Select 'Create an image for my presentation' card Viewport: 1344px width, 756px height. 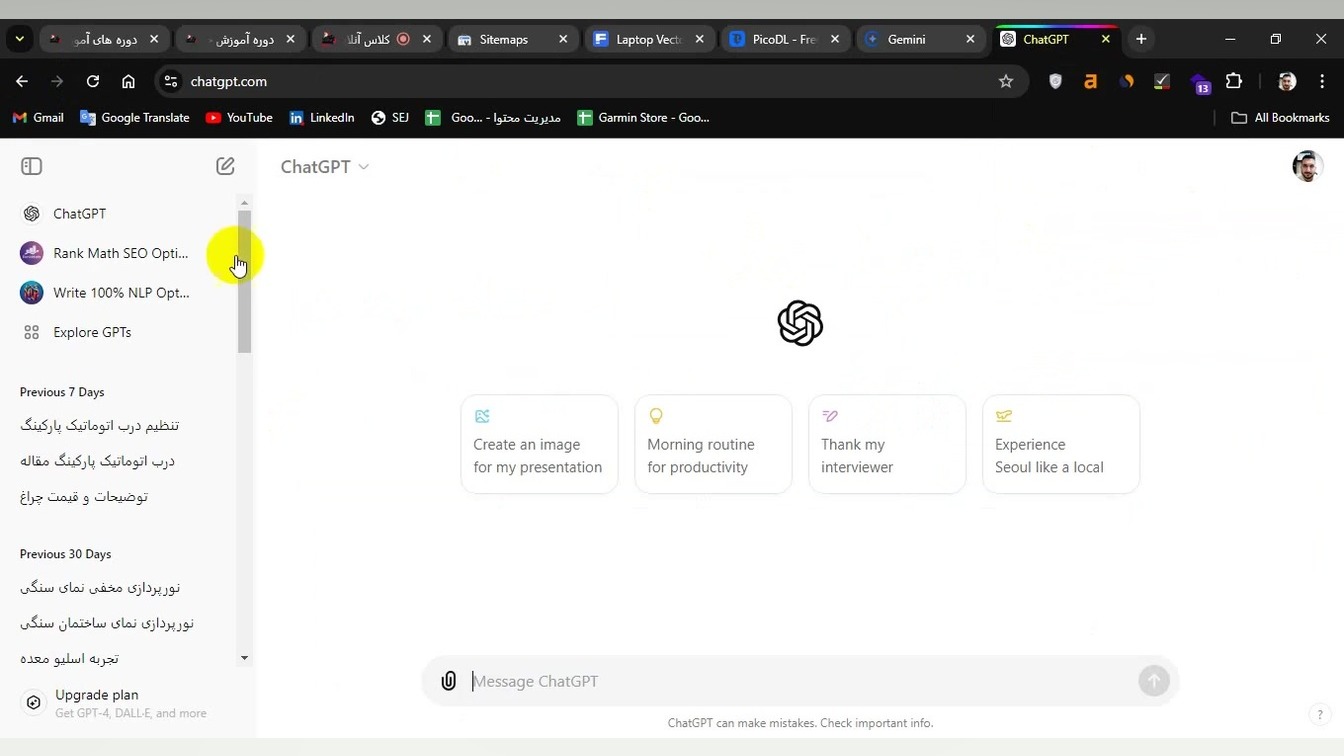tap(539, 444)
